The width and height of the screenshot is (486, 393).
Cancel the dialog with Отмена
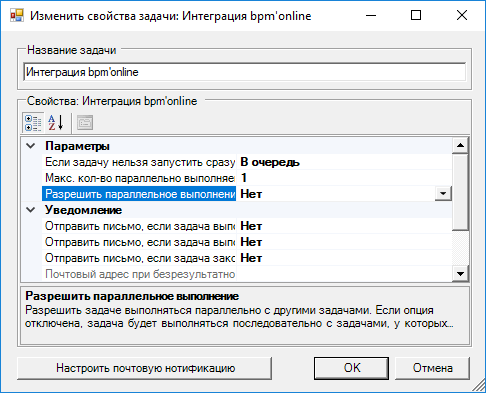click(432, 368)
